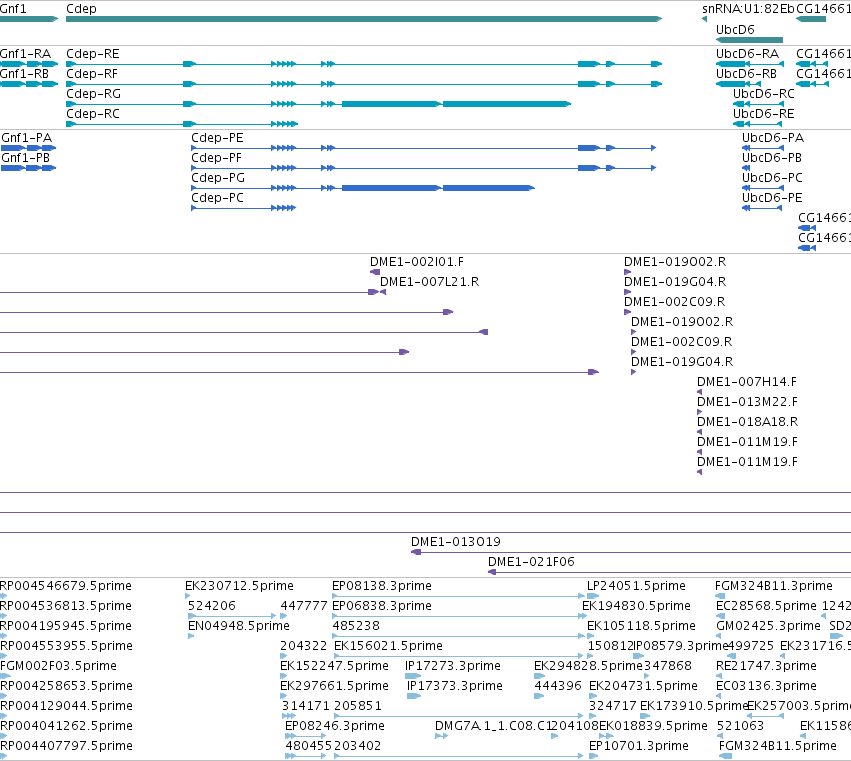Open the DME1-013O19 clone label
The height and width of the screenshot is (761, 851).
456,542
